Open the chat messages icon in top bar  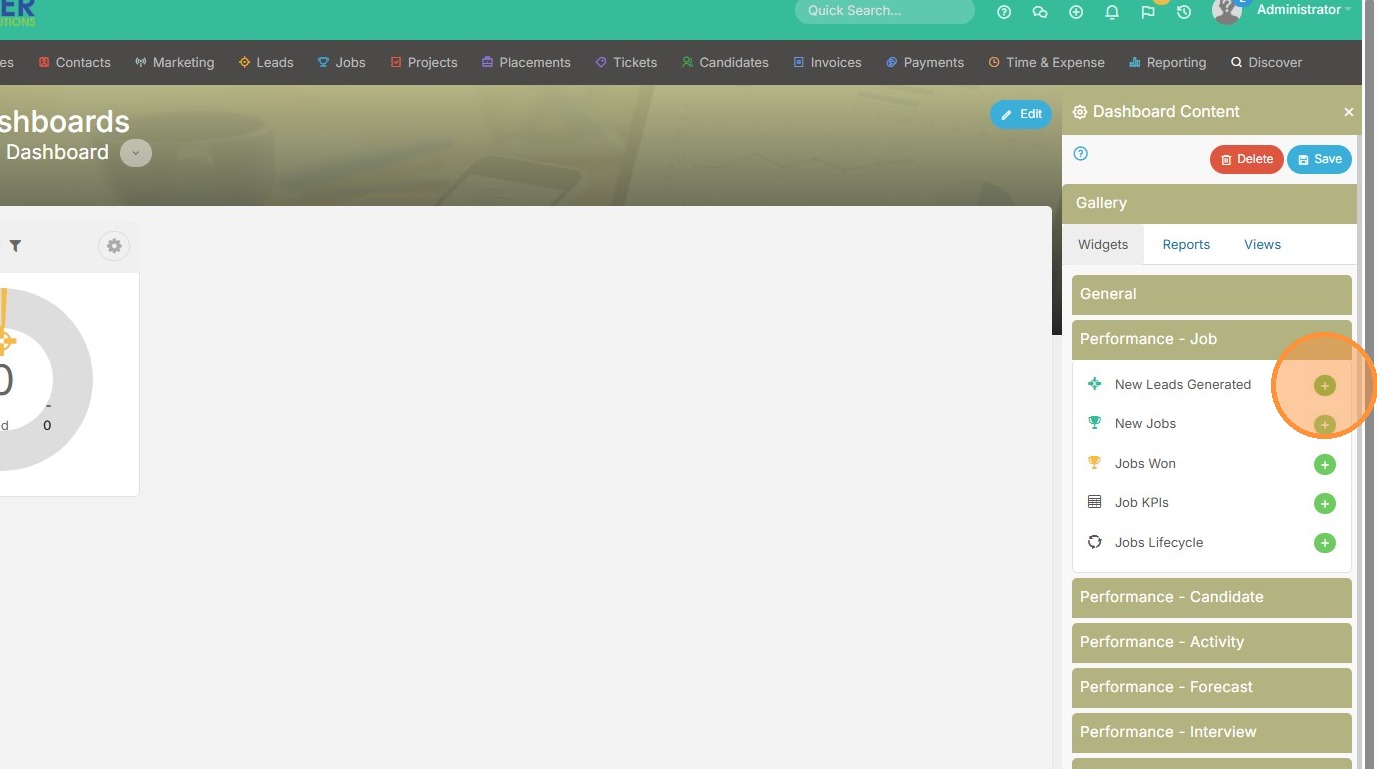coord(1040,12)
